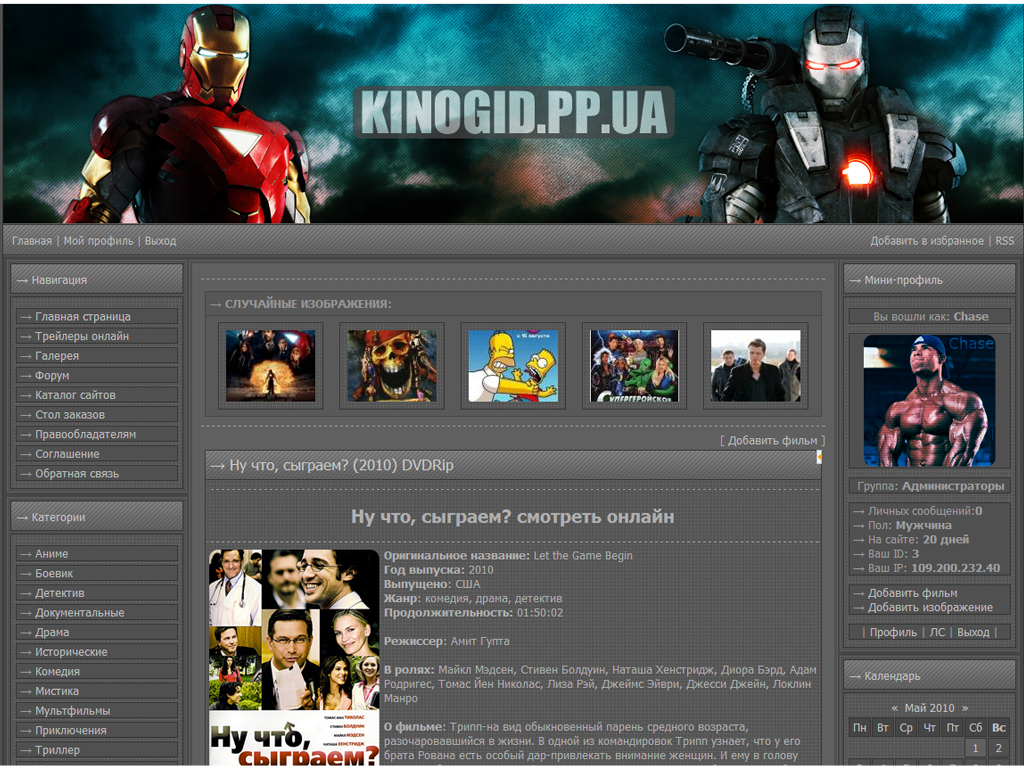Click Добавить фильм in the mini-profile
Image resolution: width=1024 pixels, height=768 pixels.
click(912, 593)
